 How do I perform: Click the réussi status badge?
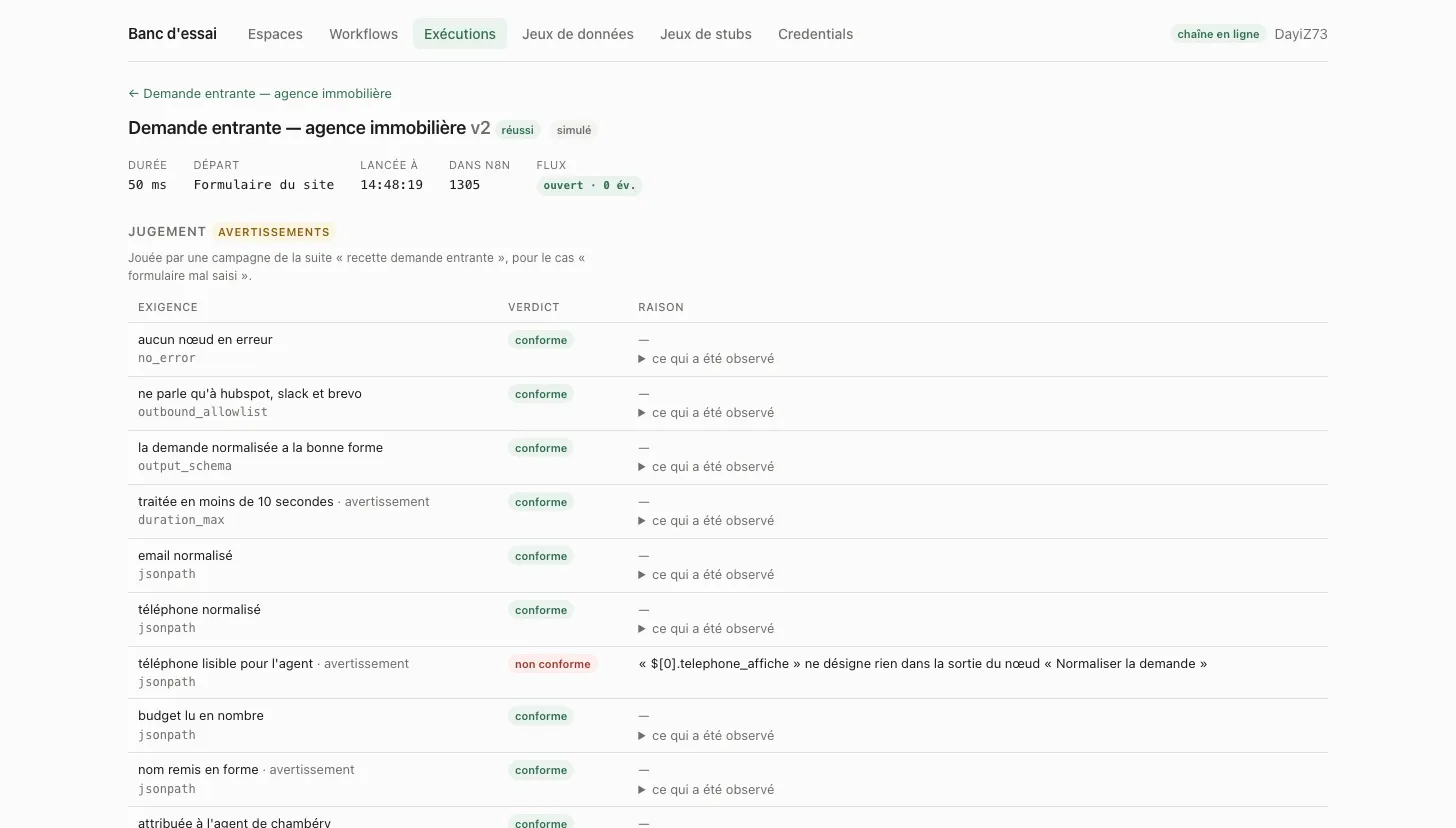[517, 130]
